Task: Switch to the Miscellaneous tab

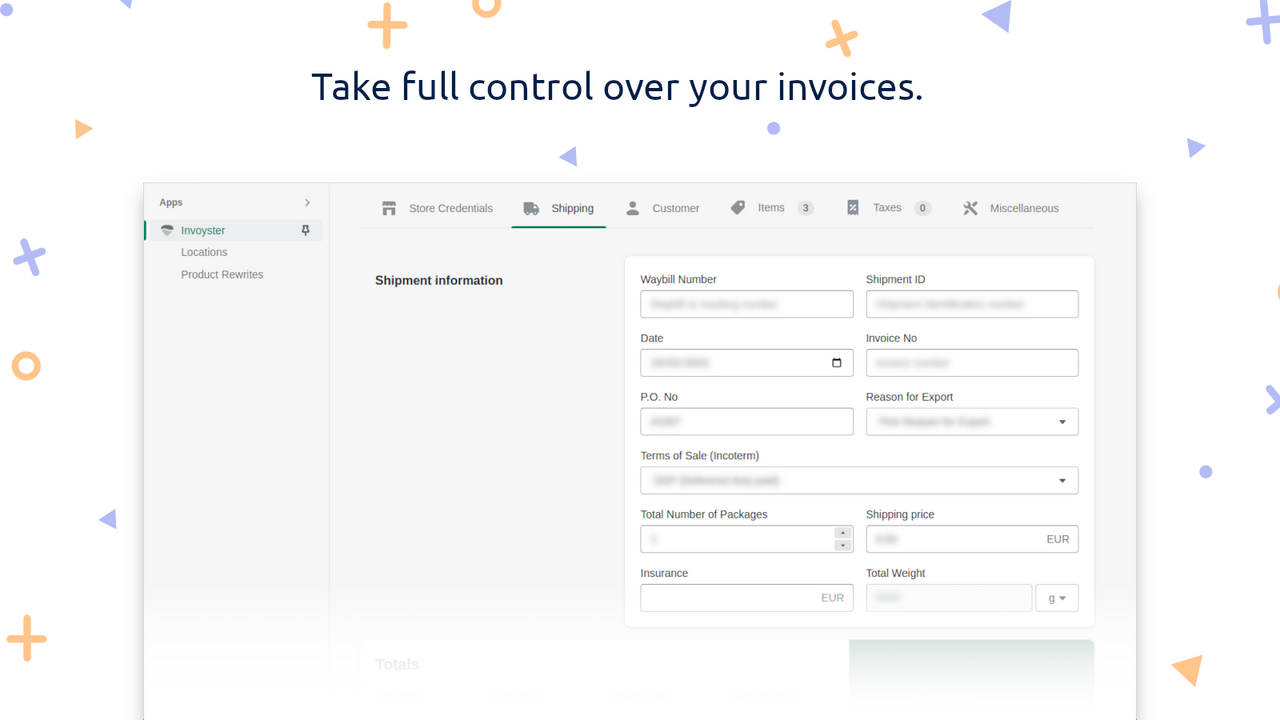Action: coord(1010,208)
